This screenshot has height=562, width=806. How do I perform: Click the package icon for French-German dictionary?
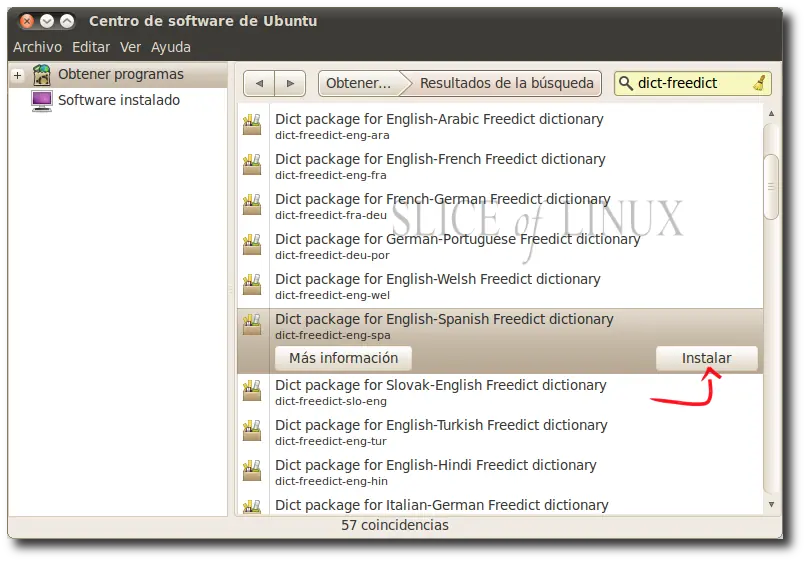click(x=252, y=205)
